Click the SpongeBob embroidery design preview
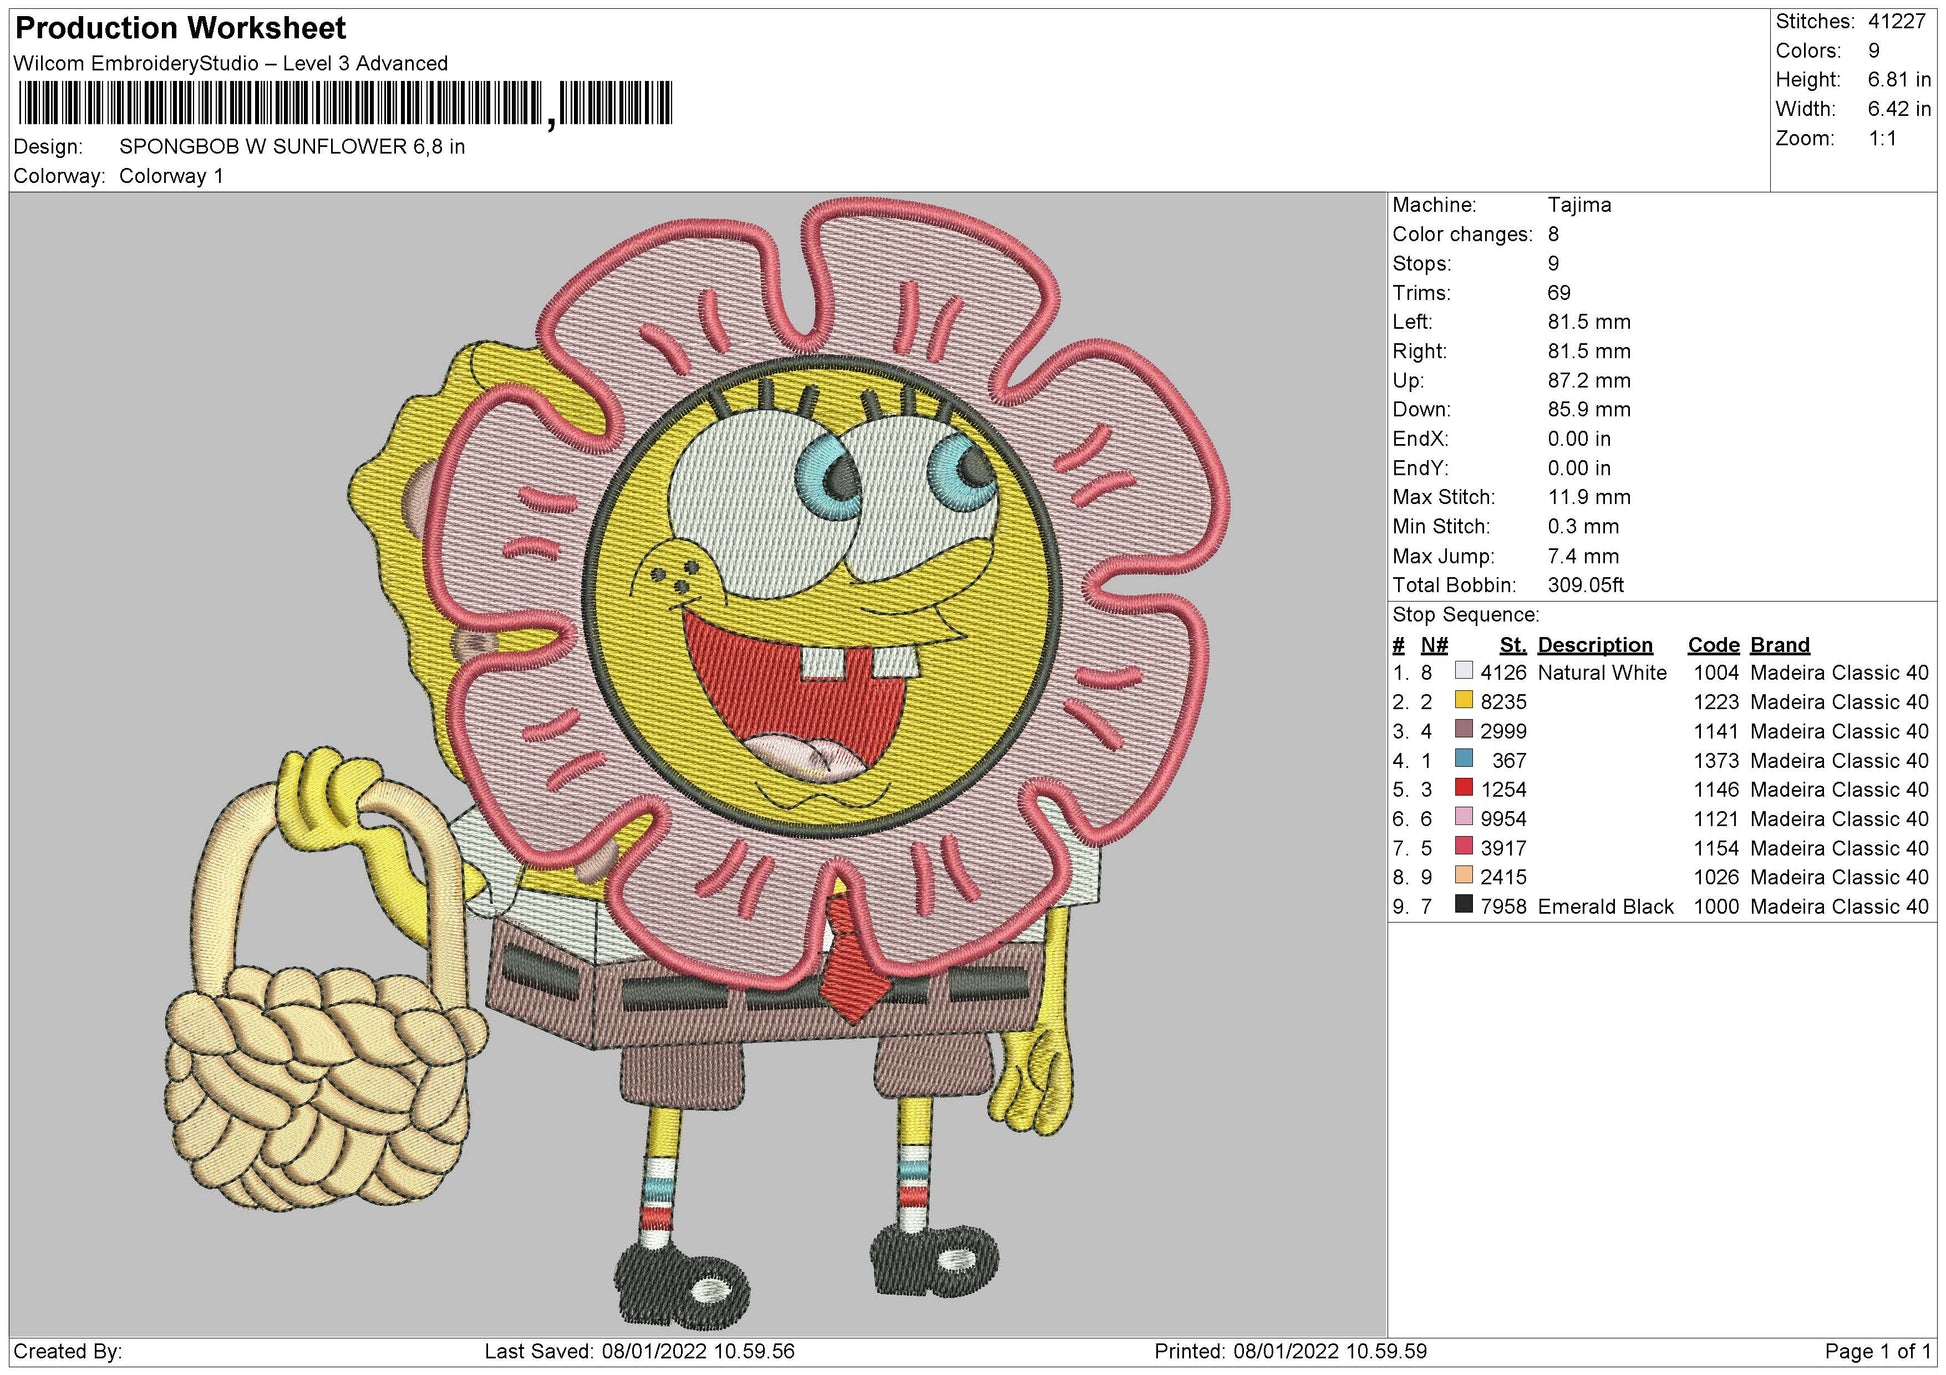The image size is (1946, 1375). (698, 765)
